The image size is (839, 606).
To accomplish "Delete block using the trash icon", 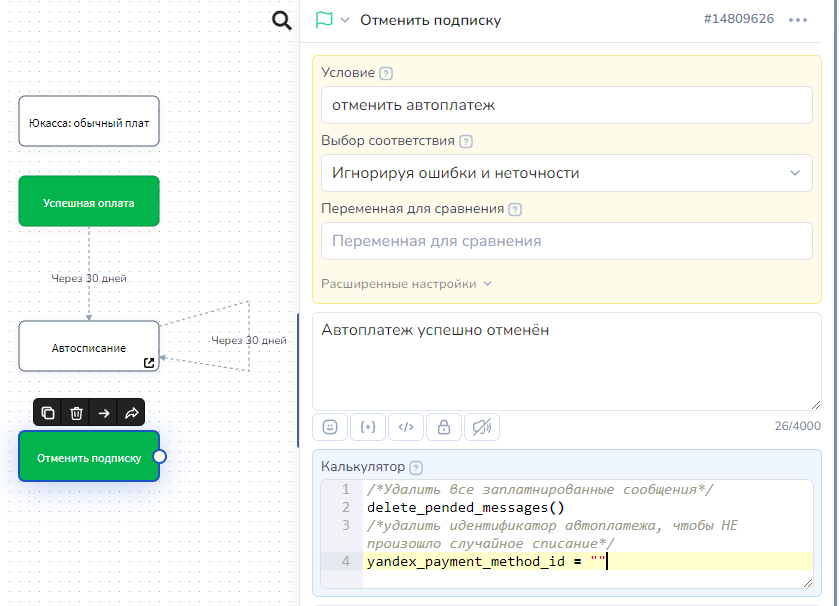I will 76,413.
